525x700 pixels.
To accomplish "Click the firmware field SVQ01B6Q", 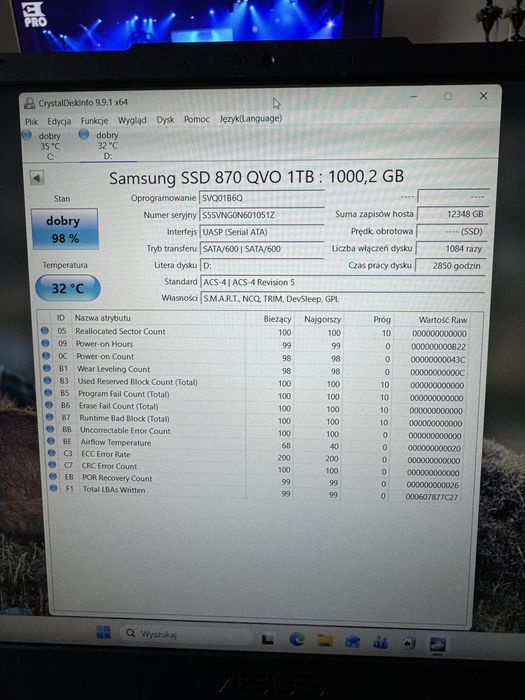I will (x=262, y=198).
